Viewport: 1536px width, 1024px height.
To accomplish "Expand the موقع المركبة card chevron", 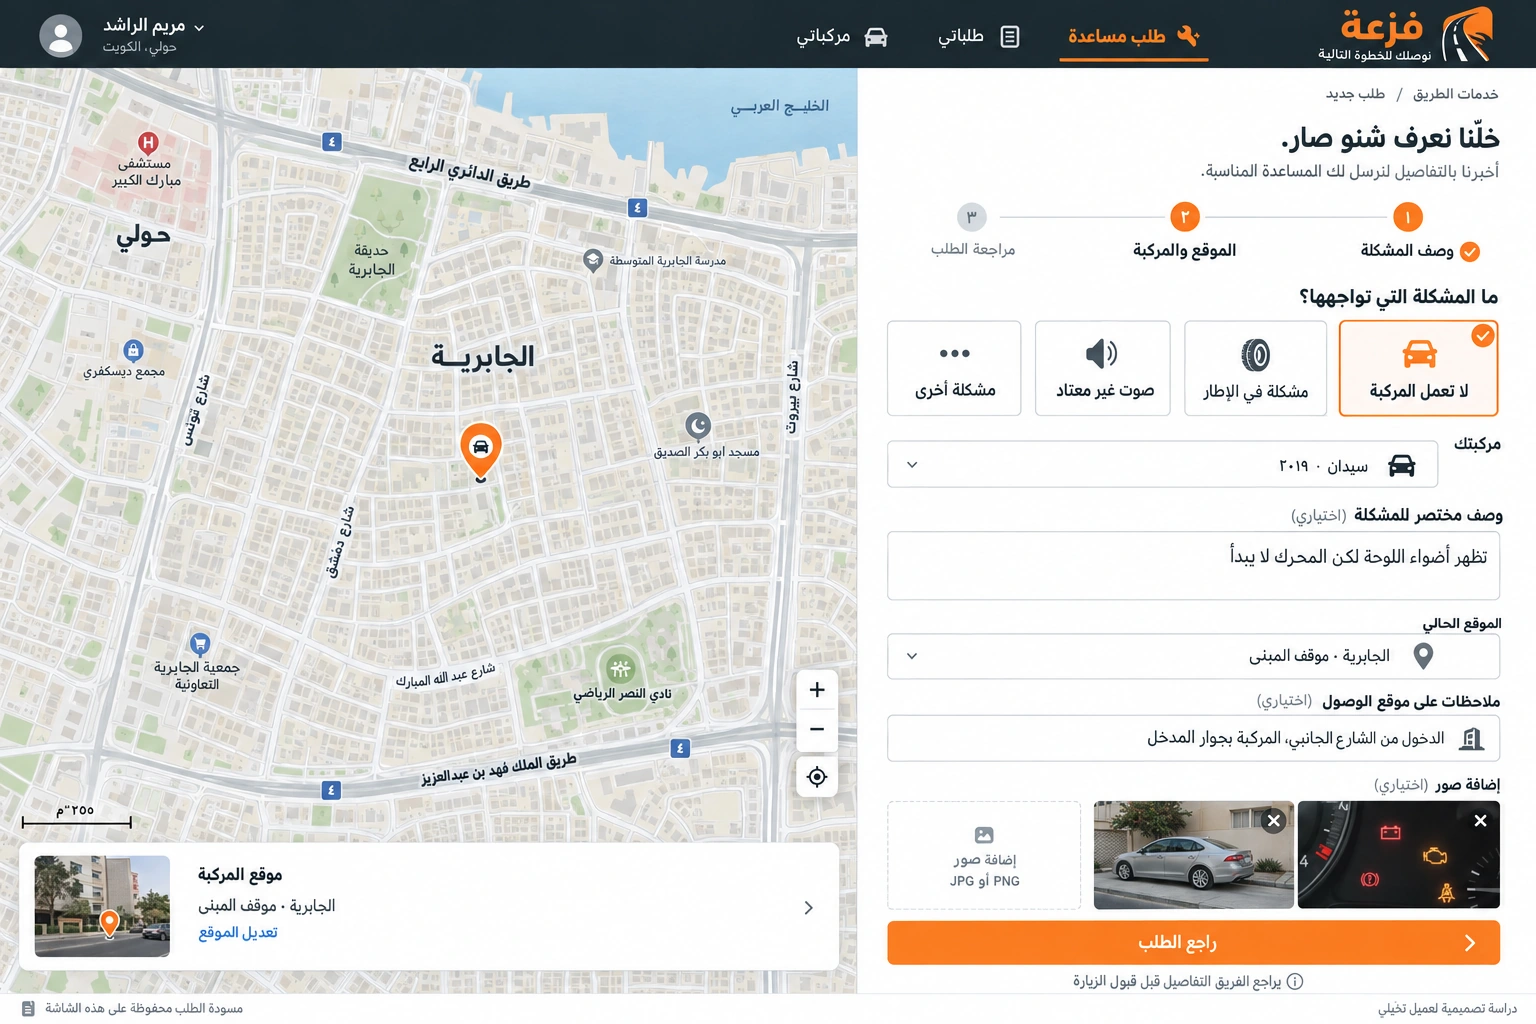I will (x=808, y=908).
